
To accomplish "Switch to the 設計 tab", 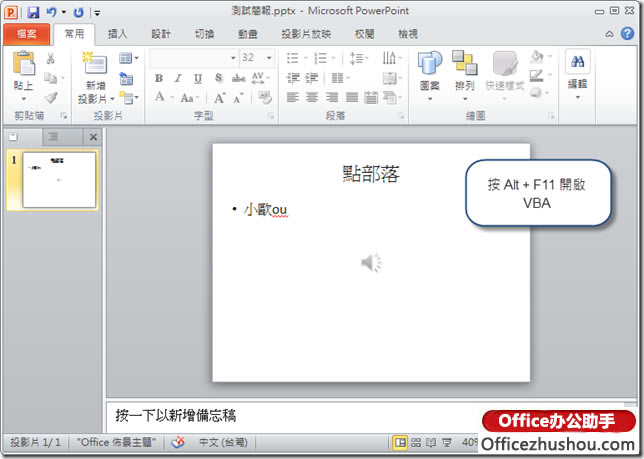I will [161, 34].
